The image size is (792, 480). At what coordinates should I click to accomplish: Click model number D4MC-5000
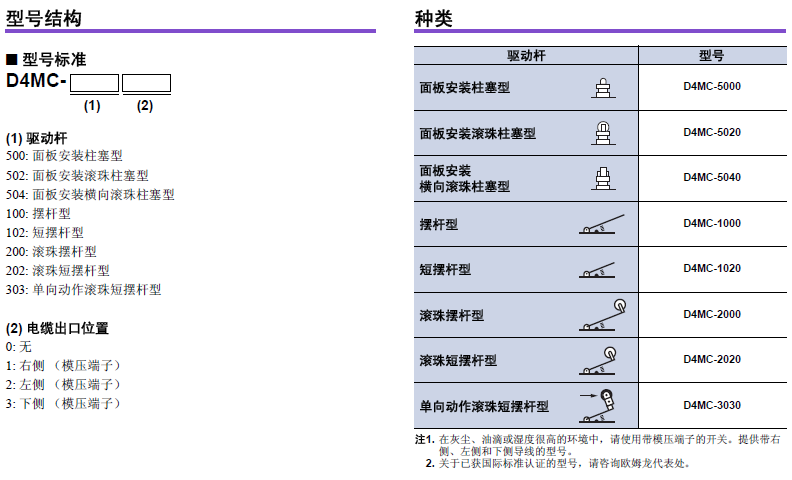tap(712, 87)
